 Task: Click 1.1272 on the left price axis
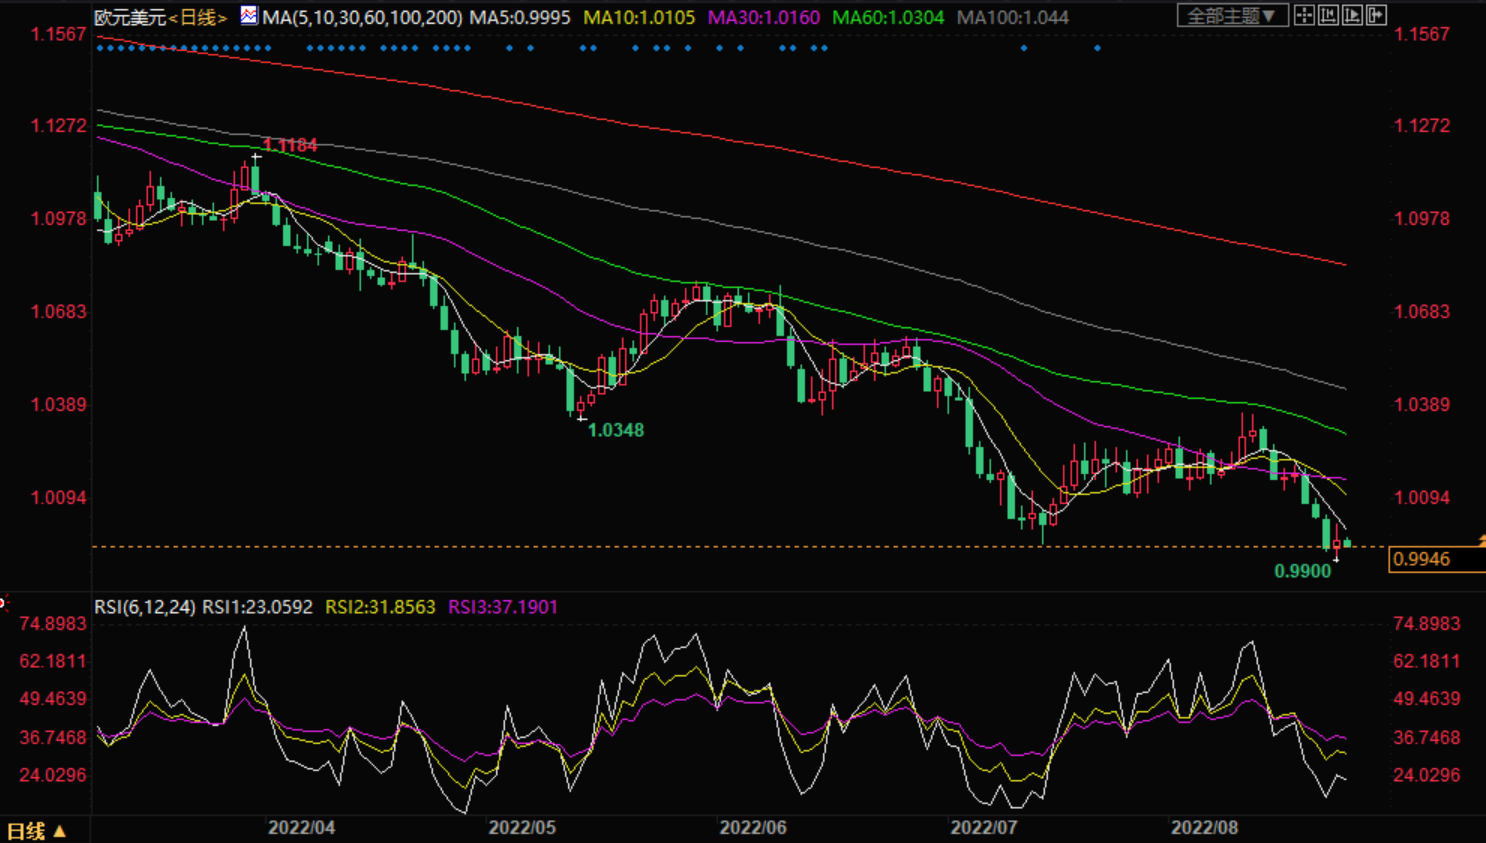[x=59, y=126]
